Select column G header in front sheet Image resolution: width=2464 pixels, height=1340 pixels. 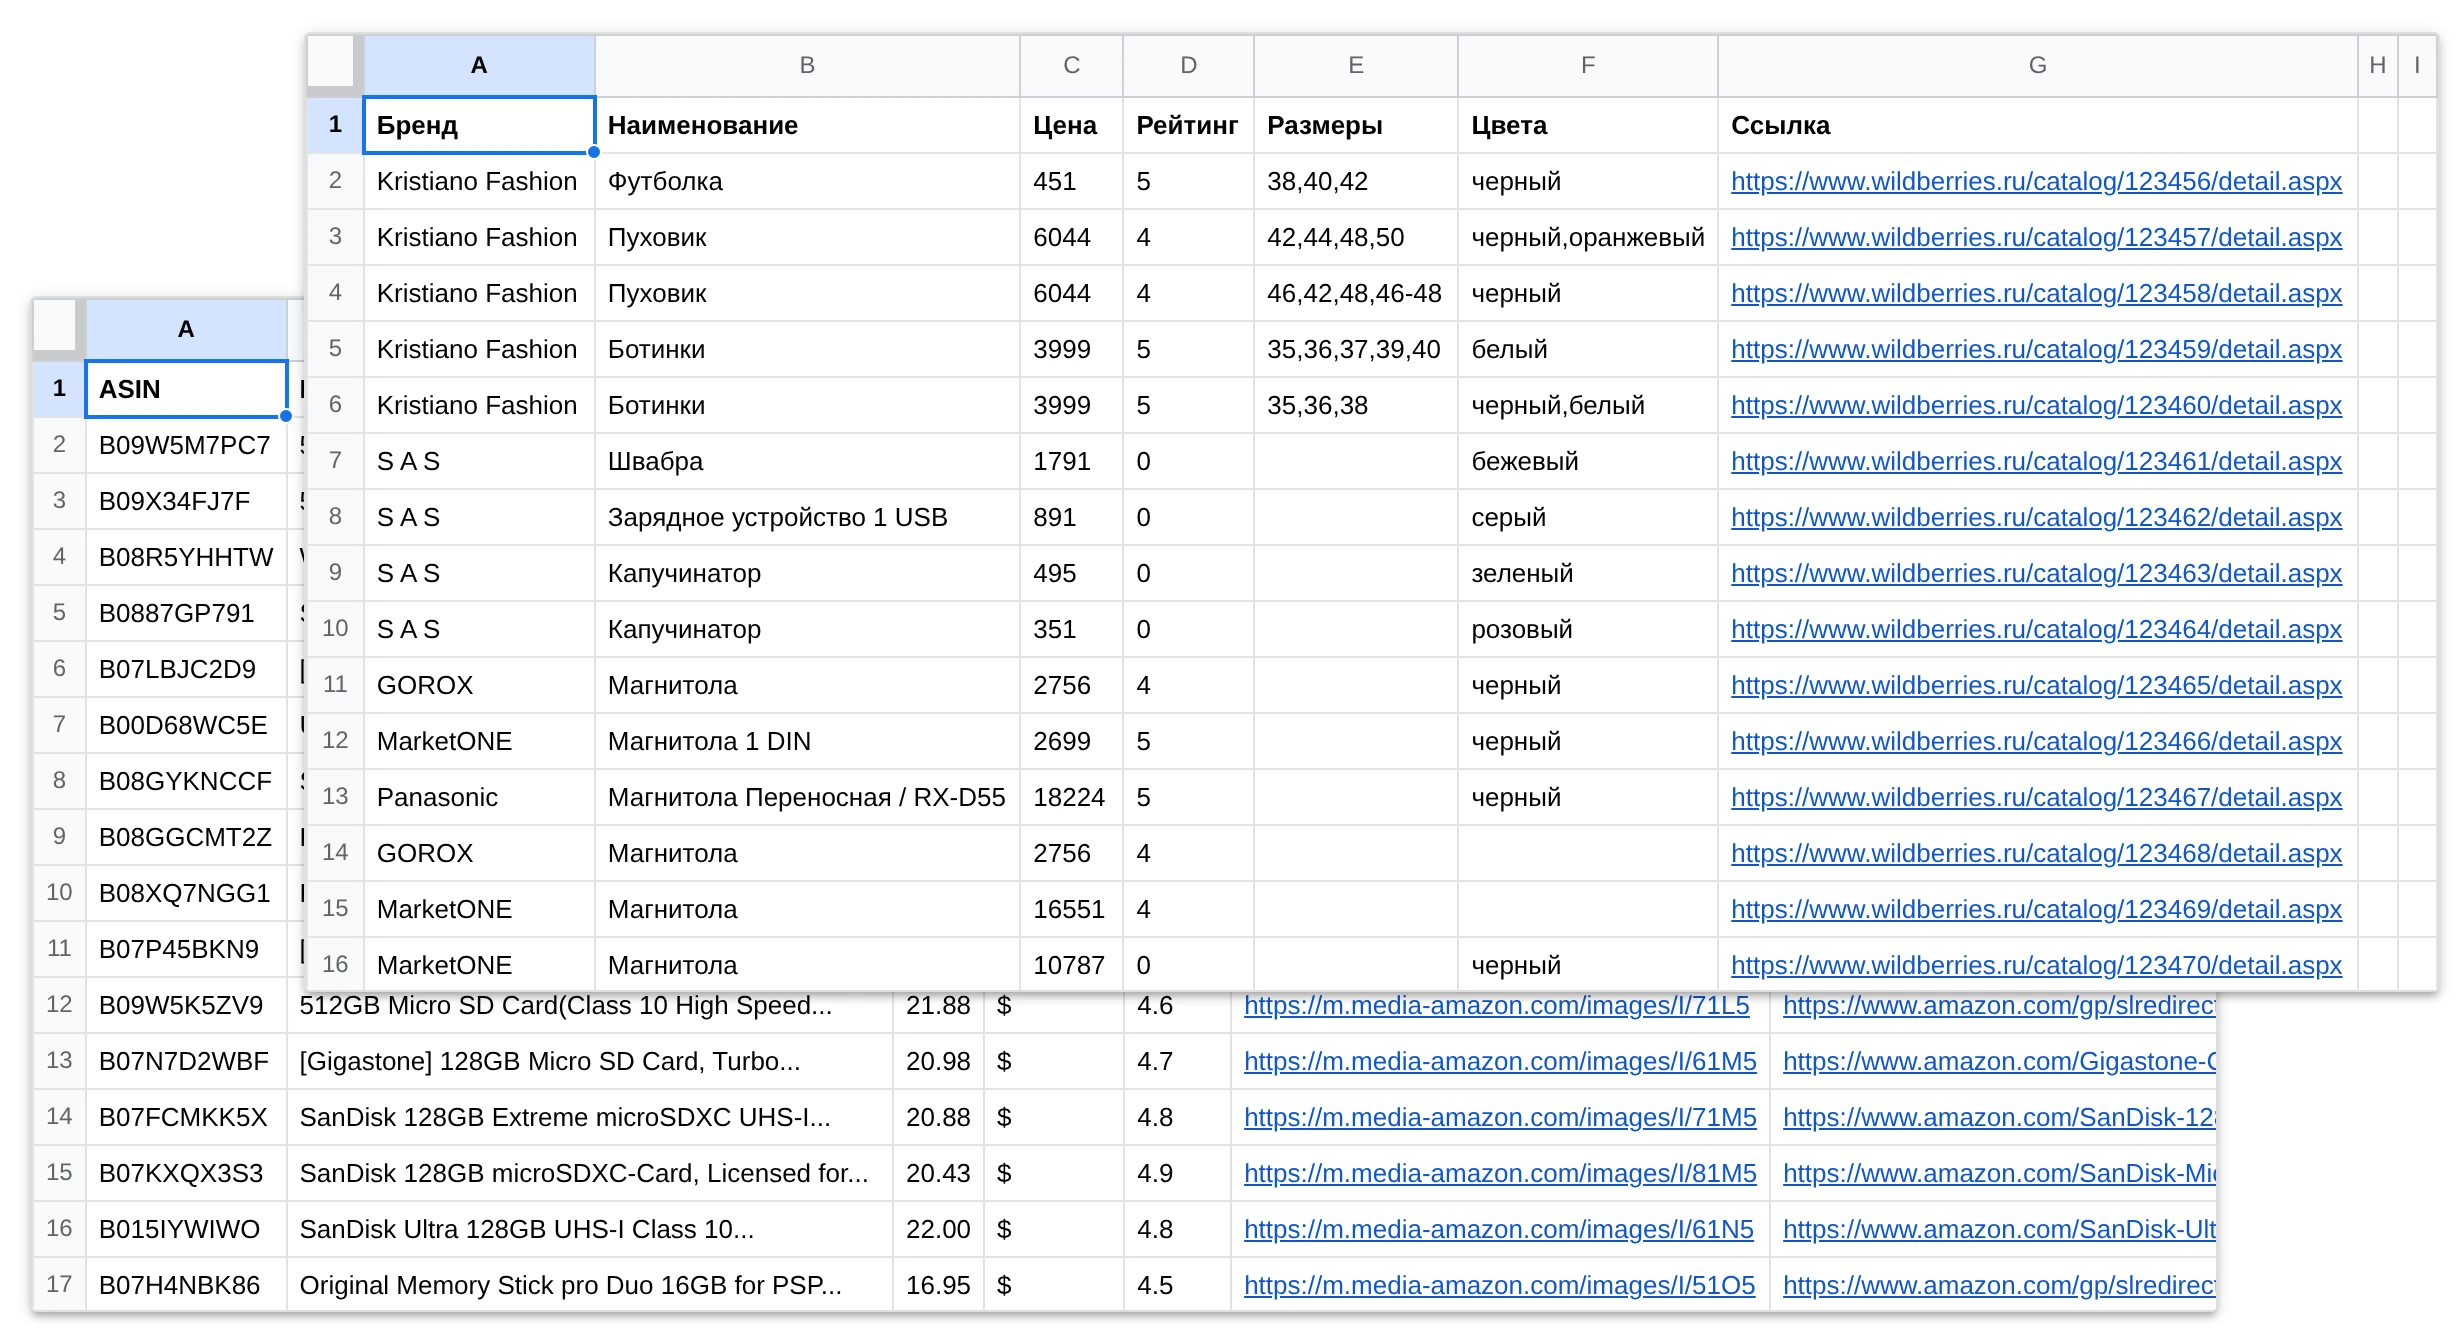click(x=2037, y=66)
